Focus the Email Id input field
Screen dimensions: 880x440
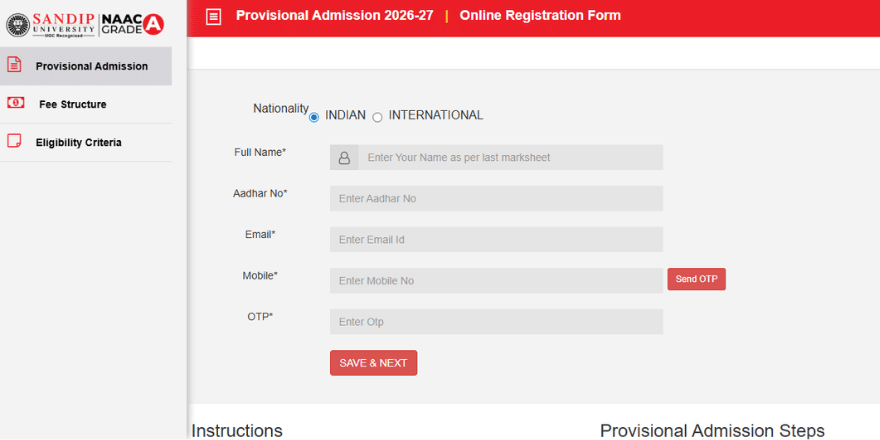[x=496, y=239]
